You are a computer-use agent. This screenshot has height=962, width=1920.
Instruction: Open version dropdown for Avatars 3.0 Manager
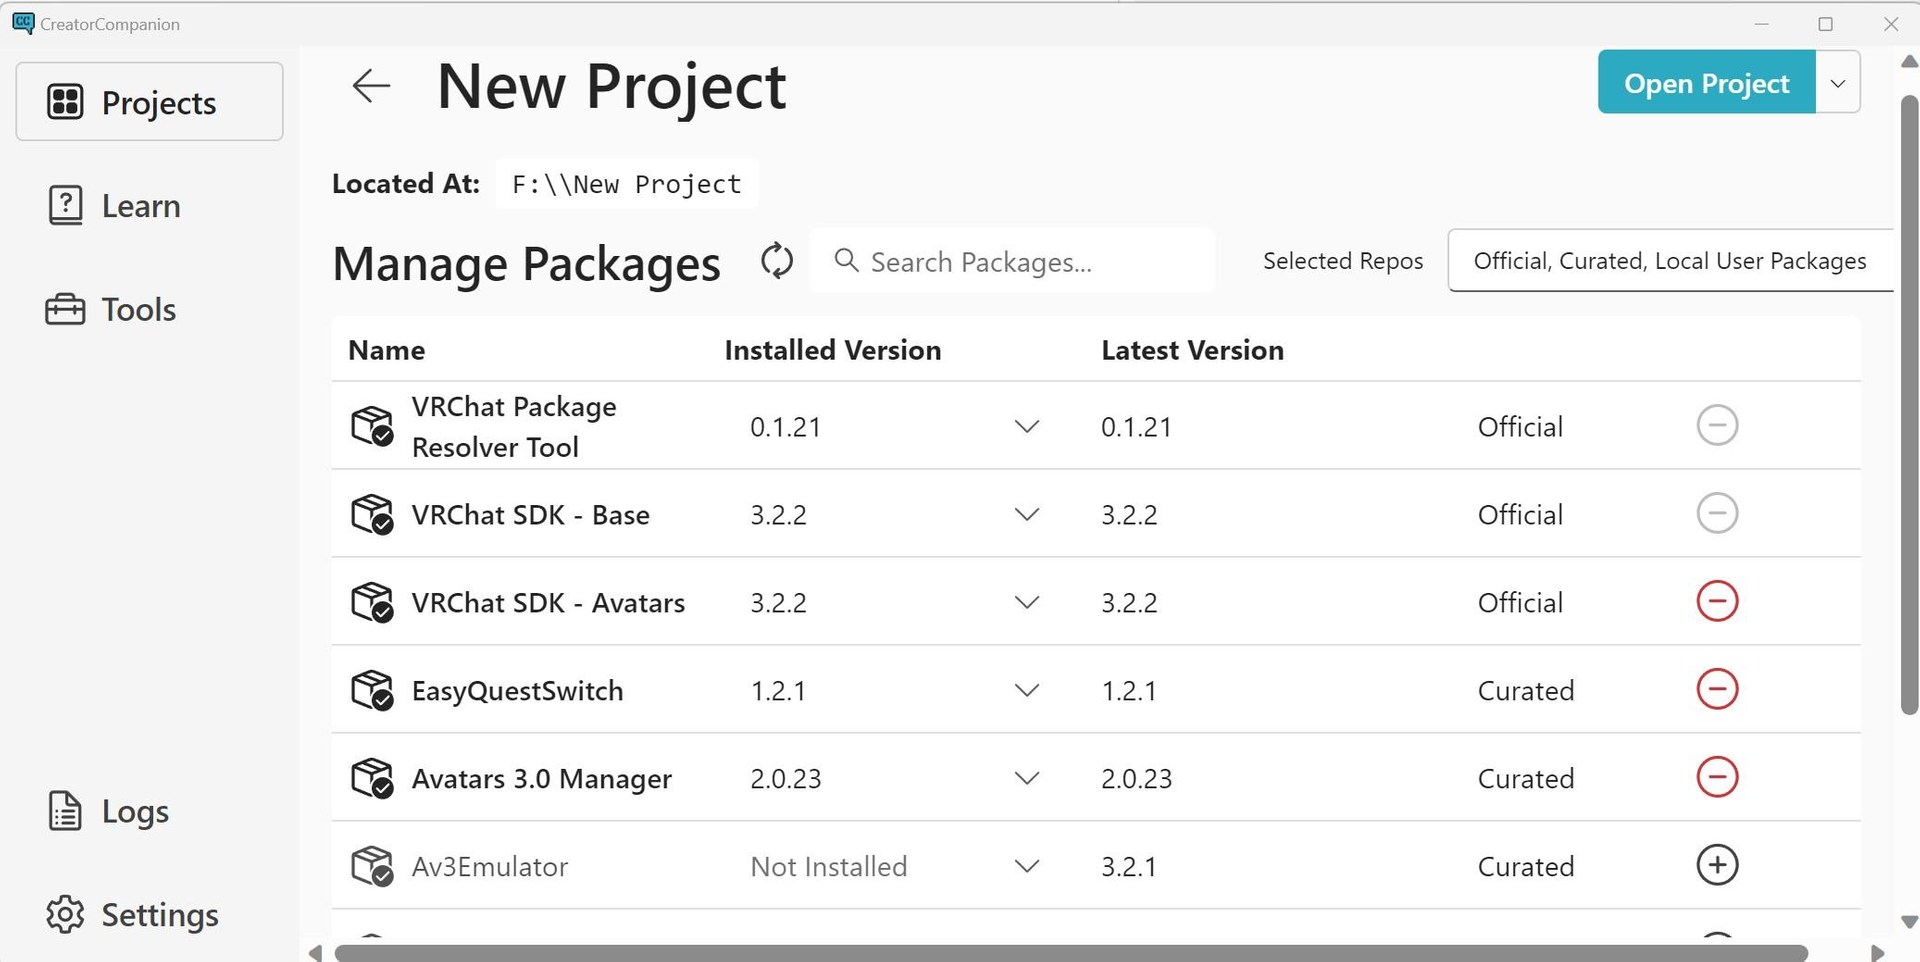pos(1027,779)
